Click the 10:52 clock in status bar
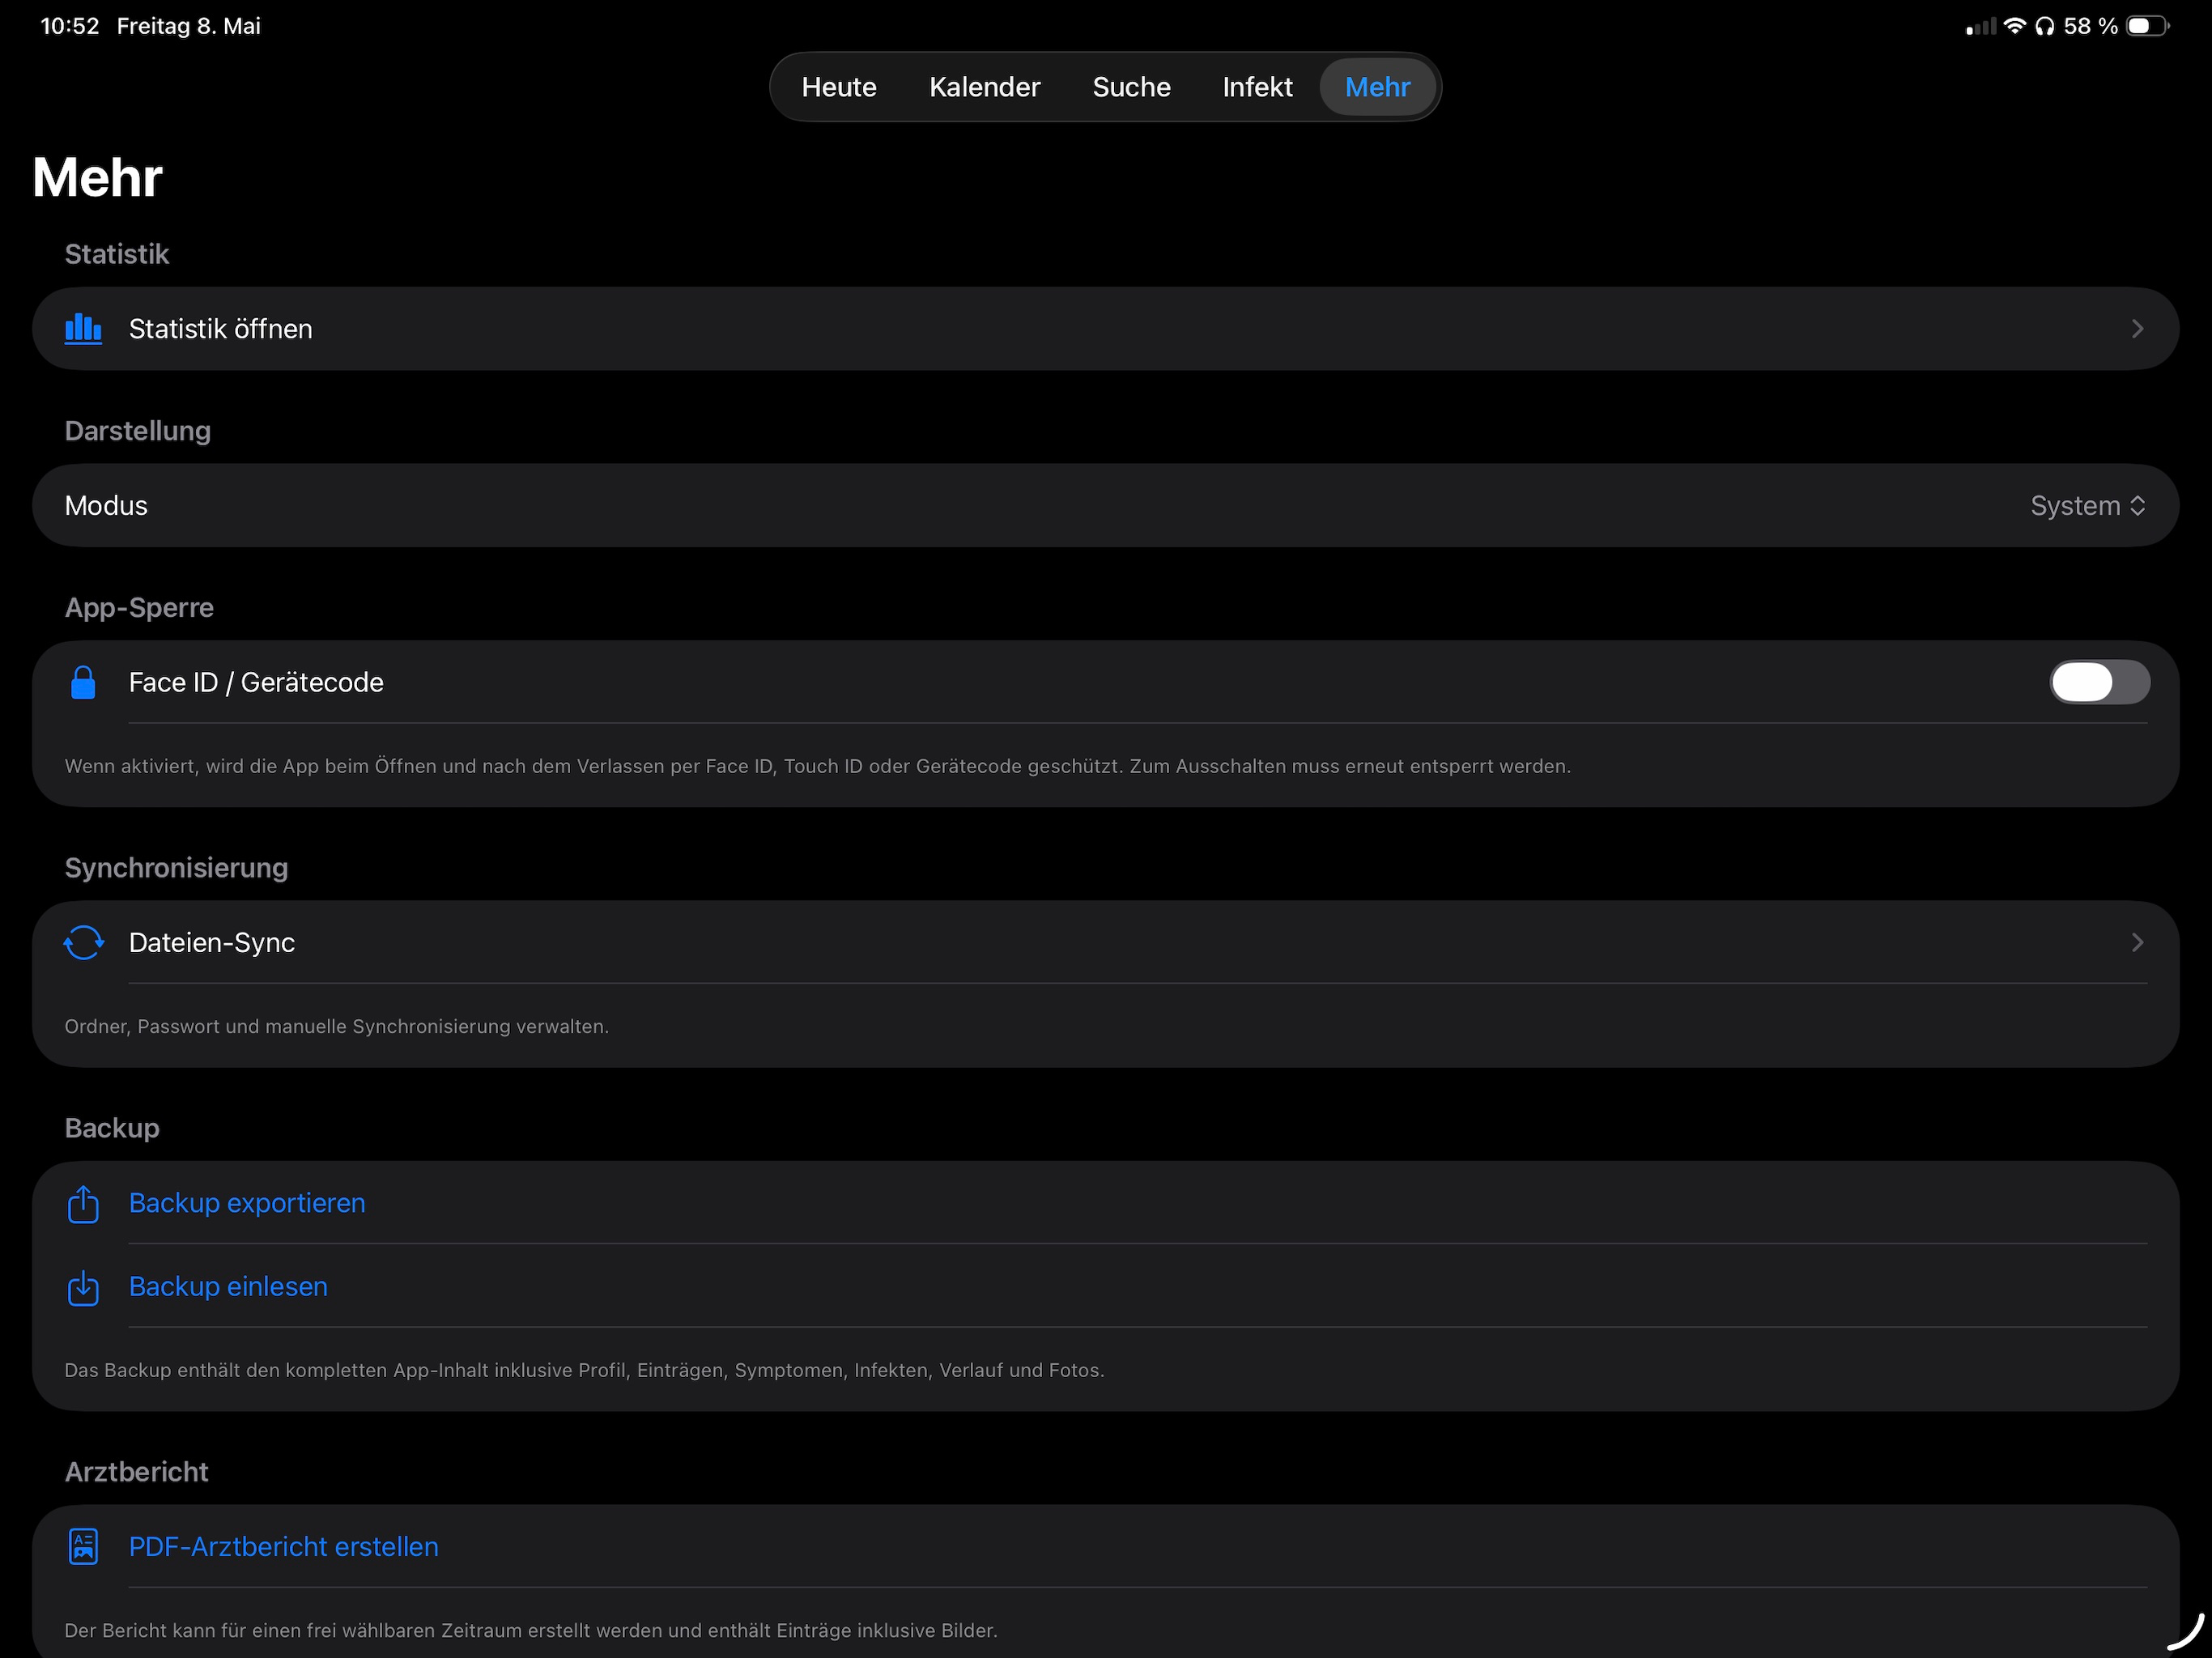2212x1658 pixels. [70, 26]
